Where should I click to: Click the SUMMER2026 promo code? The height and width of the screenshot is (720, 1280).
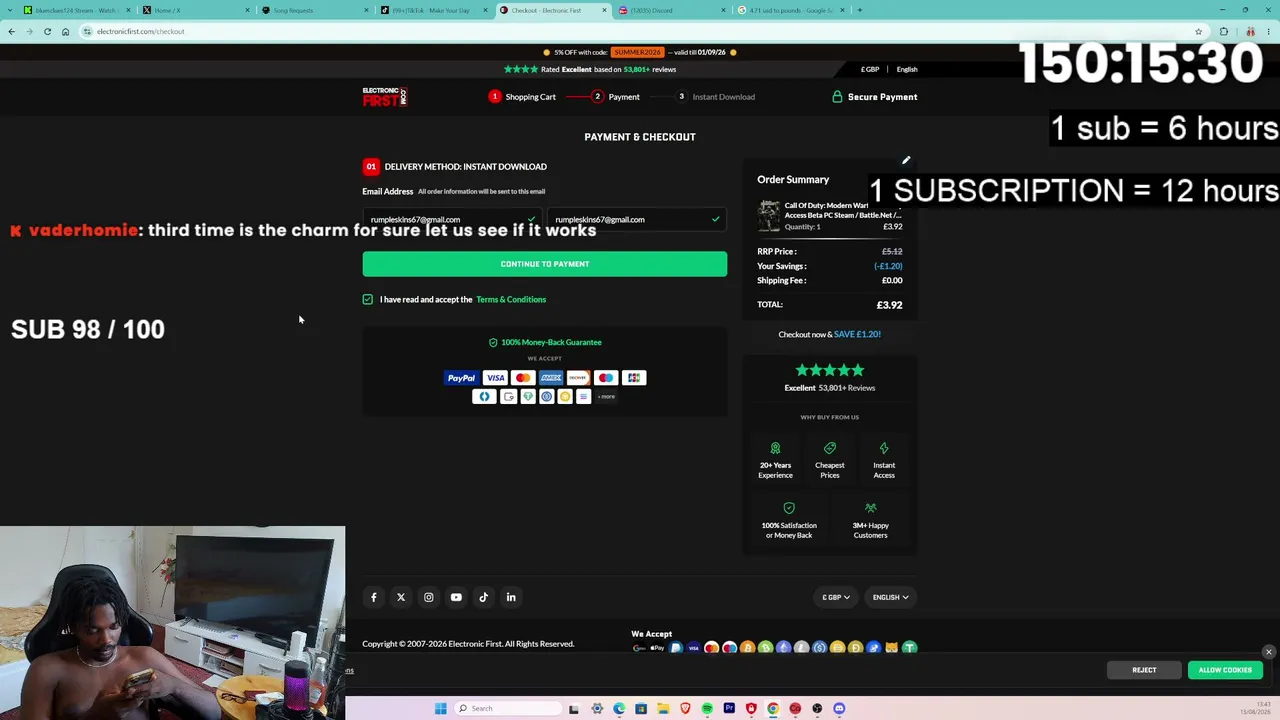coord(638,52)
